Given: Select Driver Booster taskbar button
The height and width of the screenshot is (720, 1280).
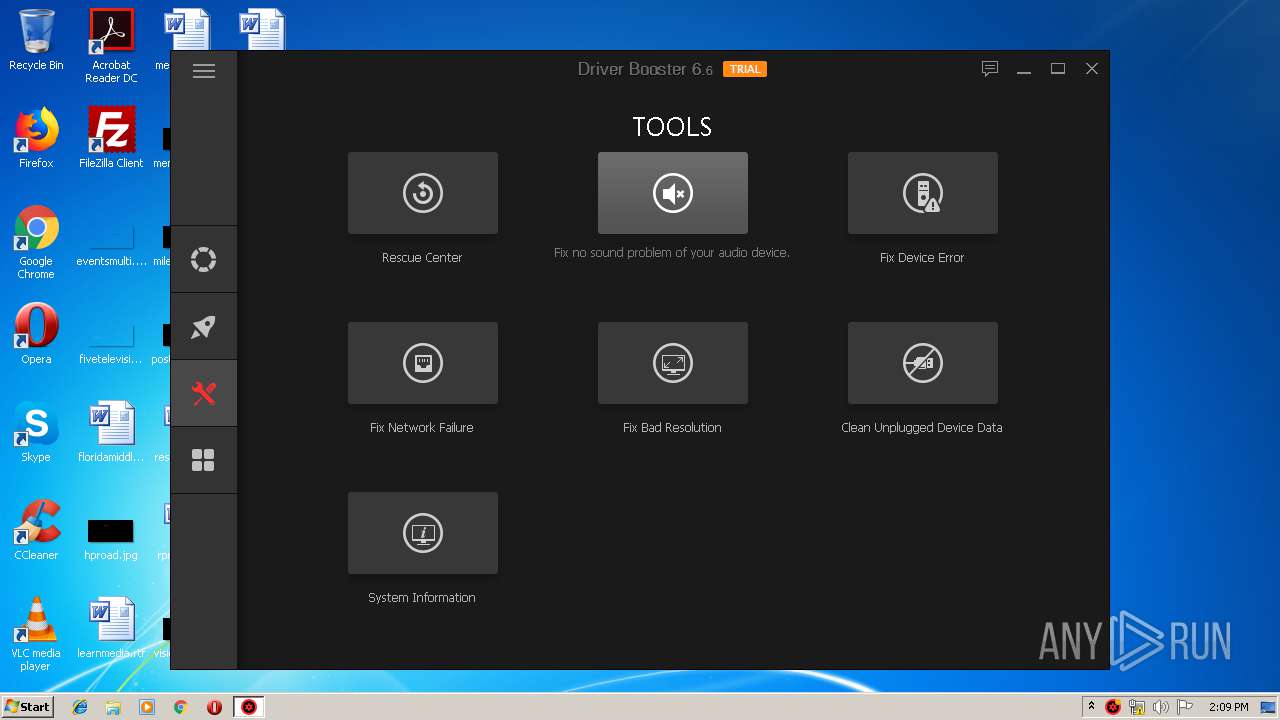Looking at the screenshot, I should click(x=249, y=707).
